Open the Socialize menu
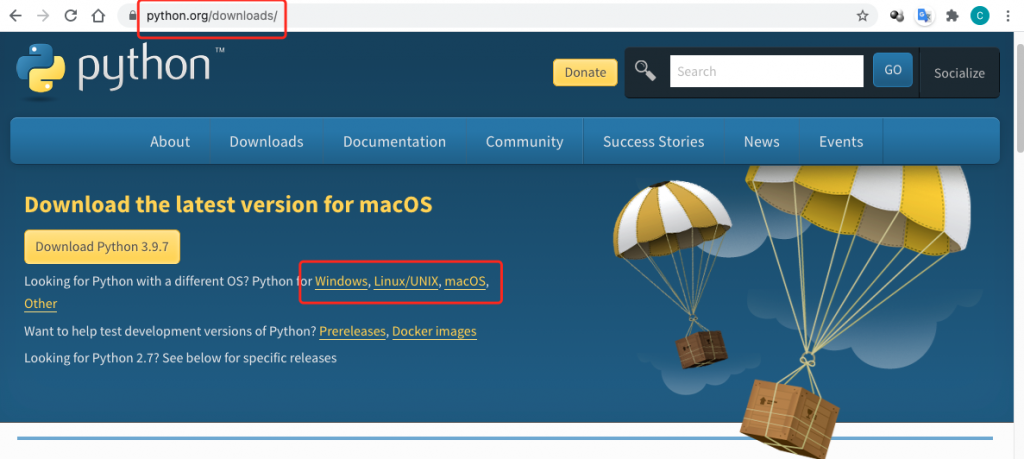Image resolution: width=1024 pixels, height=459 pixels. [959, 73]
